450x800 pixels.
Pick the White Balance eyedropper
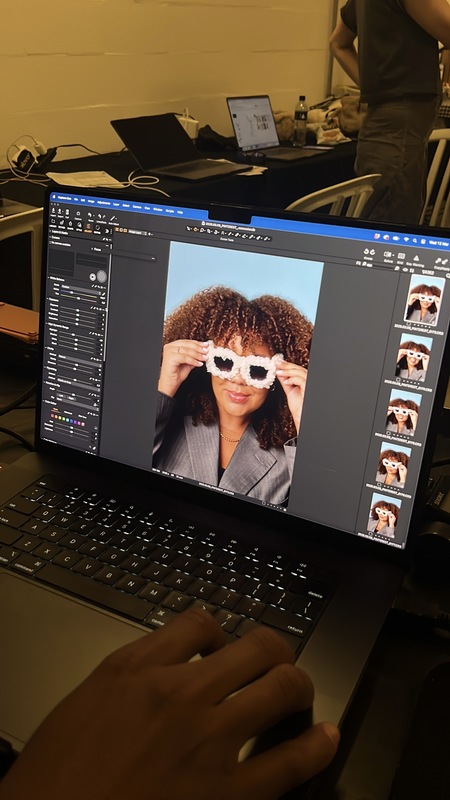[x=104, y=294]
